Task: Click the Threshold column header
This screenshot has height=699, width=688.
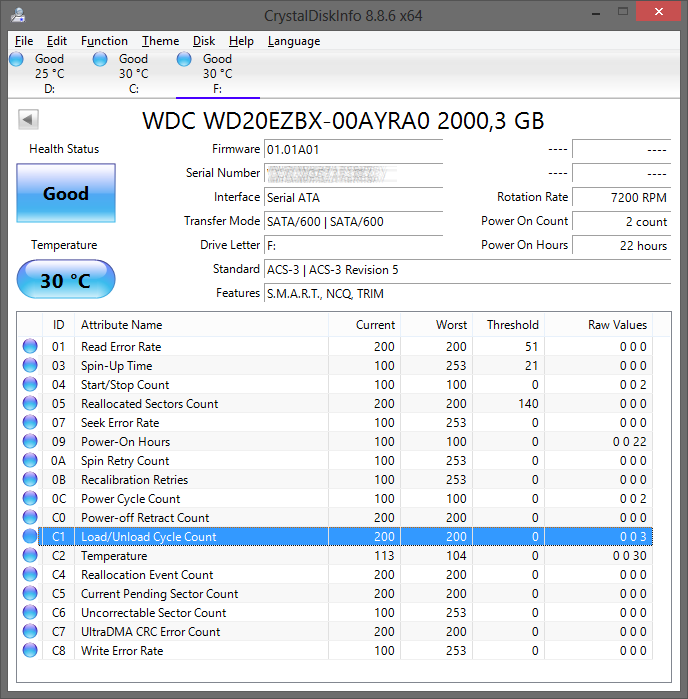Action: tap(509, 325)
